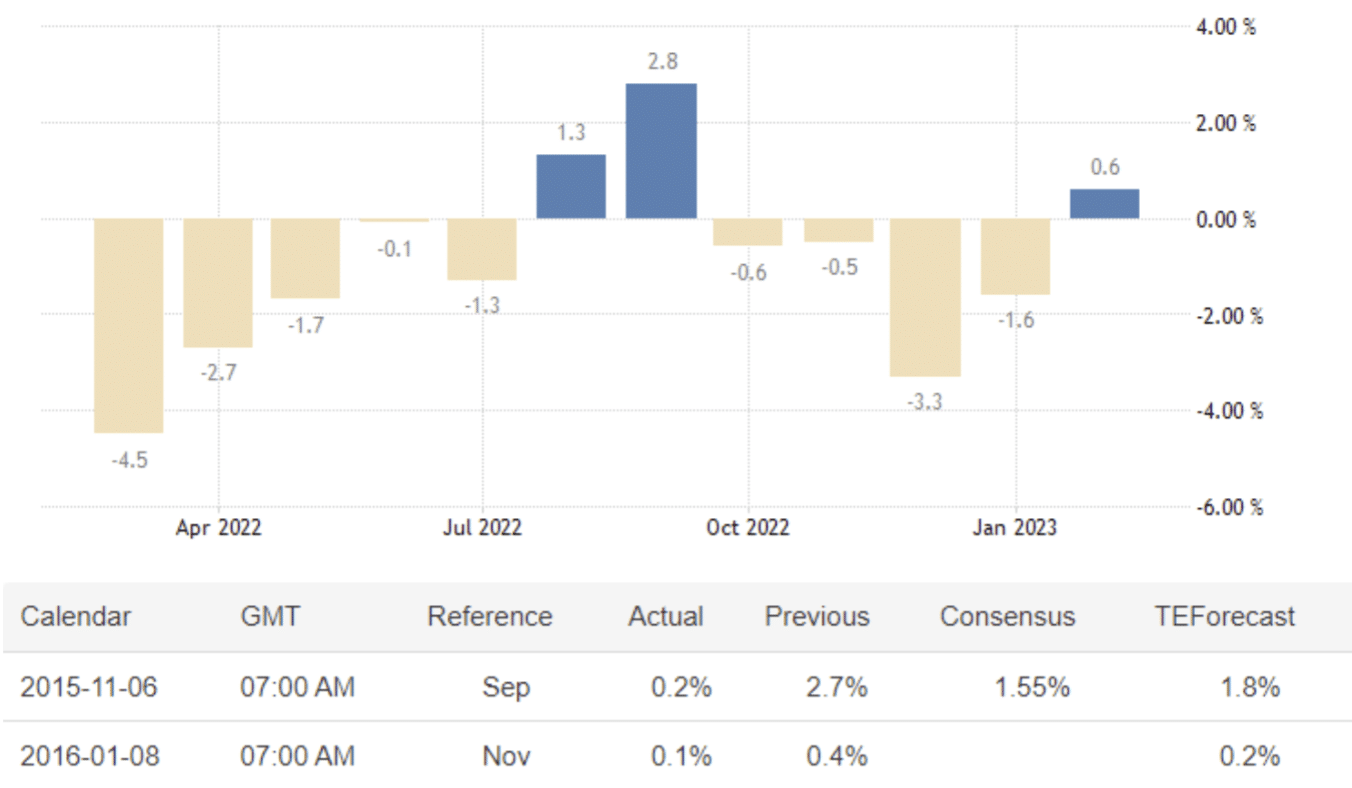Click the Nov reference cell
Screen dimensions: 1352x788
pyautogui.click(x=506, y=756)
